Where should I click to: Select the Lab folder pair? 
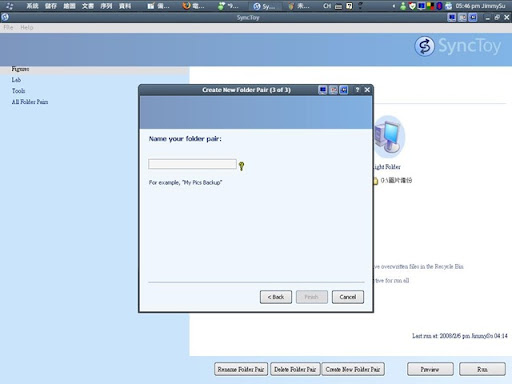coord(16,80)
